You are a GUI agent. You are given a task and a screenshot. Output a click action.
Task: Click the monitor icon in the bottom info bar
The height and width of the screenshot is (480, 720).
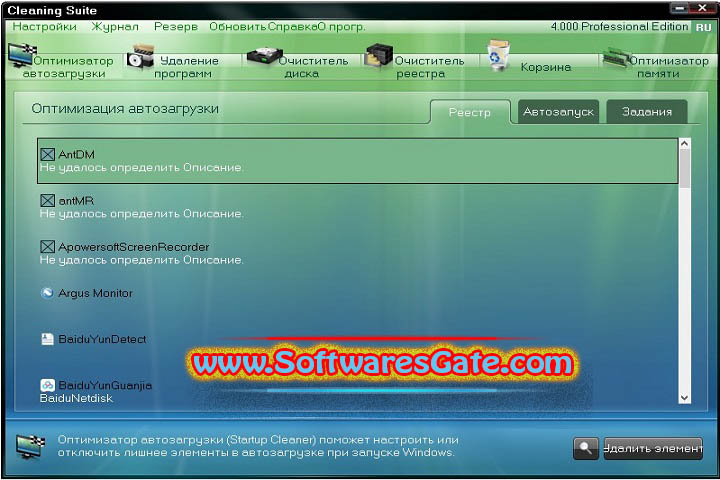[30, 446]
